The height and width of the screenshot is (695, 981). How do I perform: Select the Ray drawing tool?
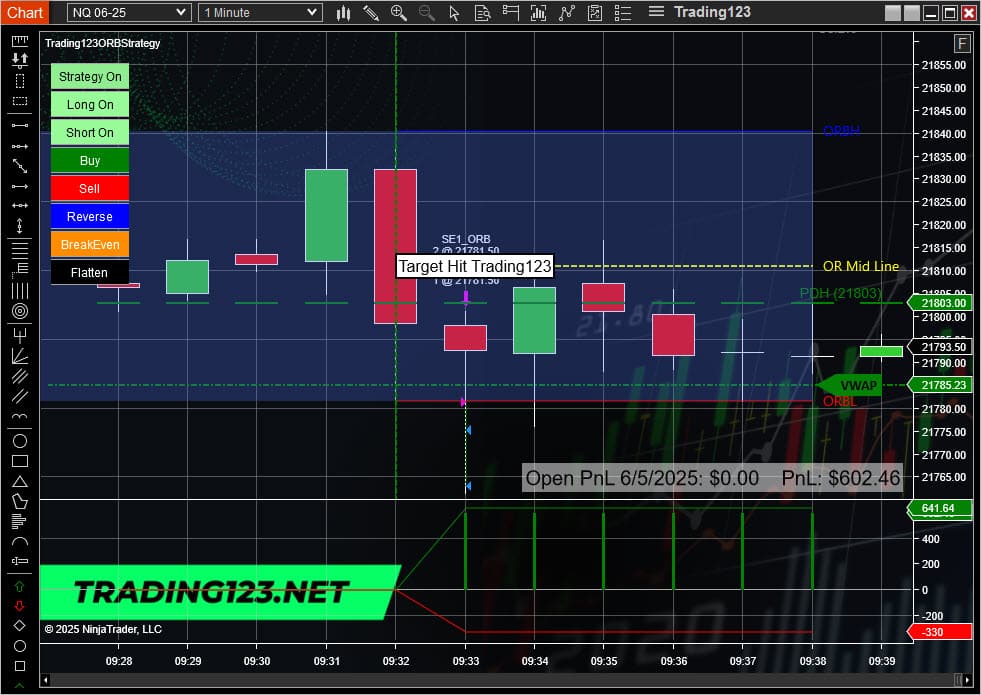point(20,146)
